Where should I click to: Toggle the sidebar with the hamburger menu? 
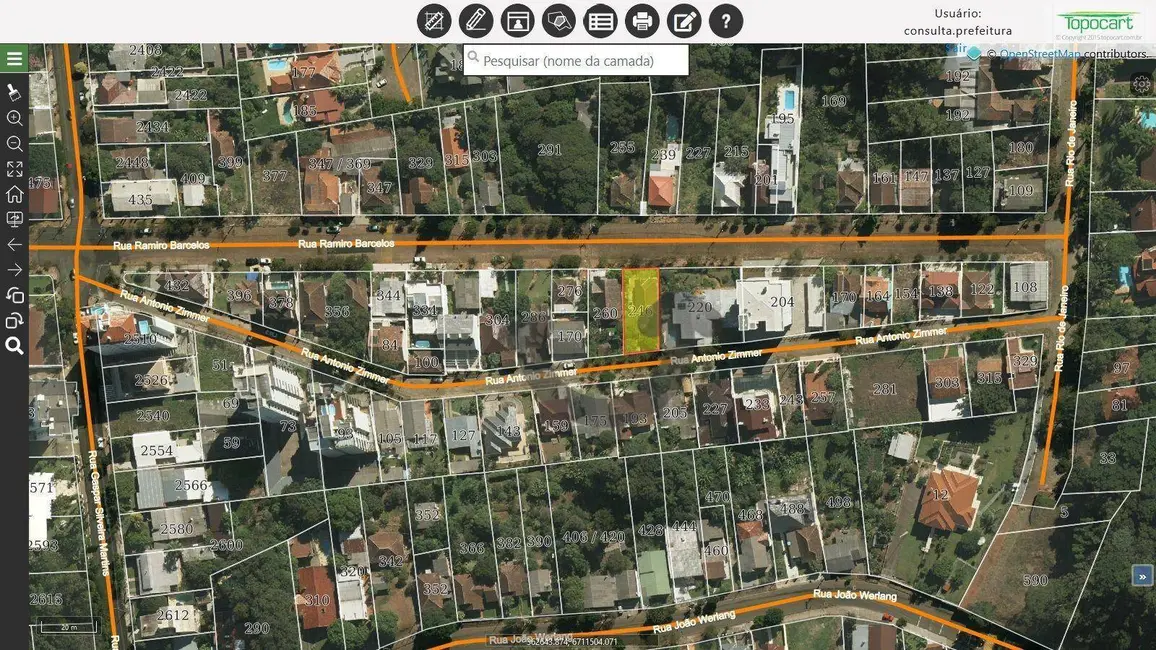point(14,58)
